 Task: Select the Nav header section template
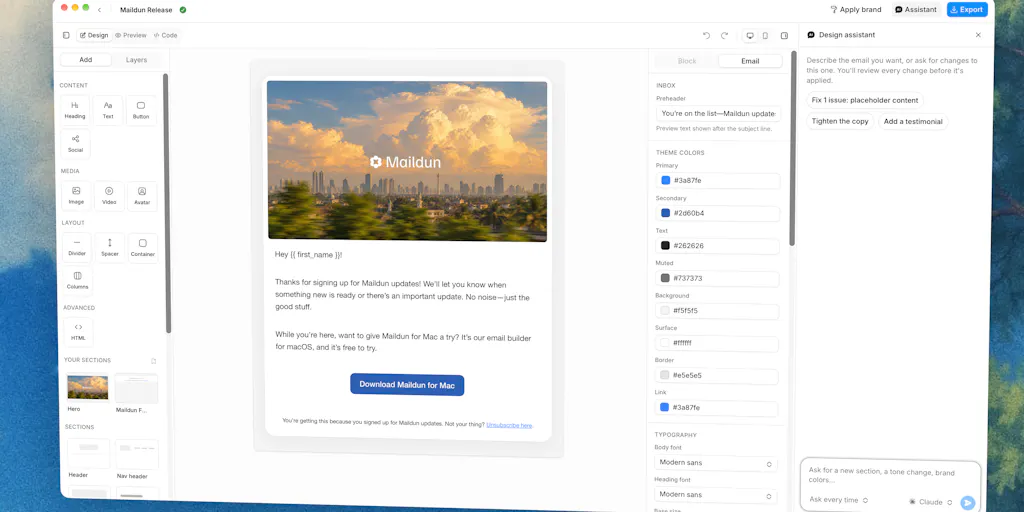(x=137, y=455)
